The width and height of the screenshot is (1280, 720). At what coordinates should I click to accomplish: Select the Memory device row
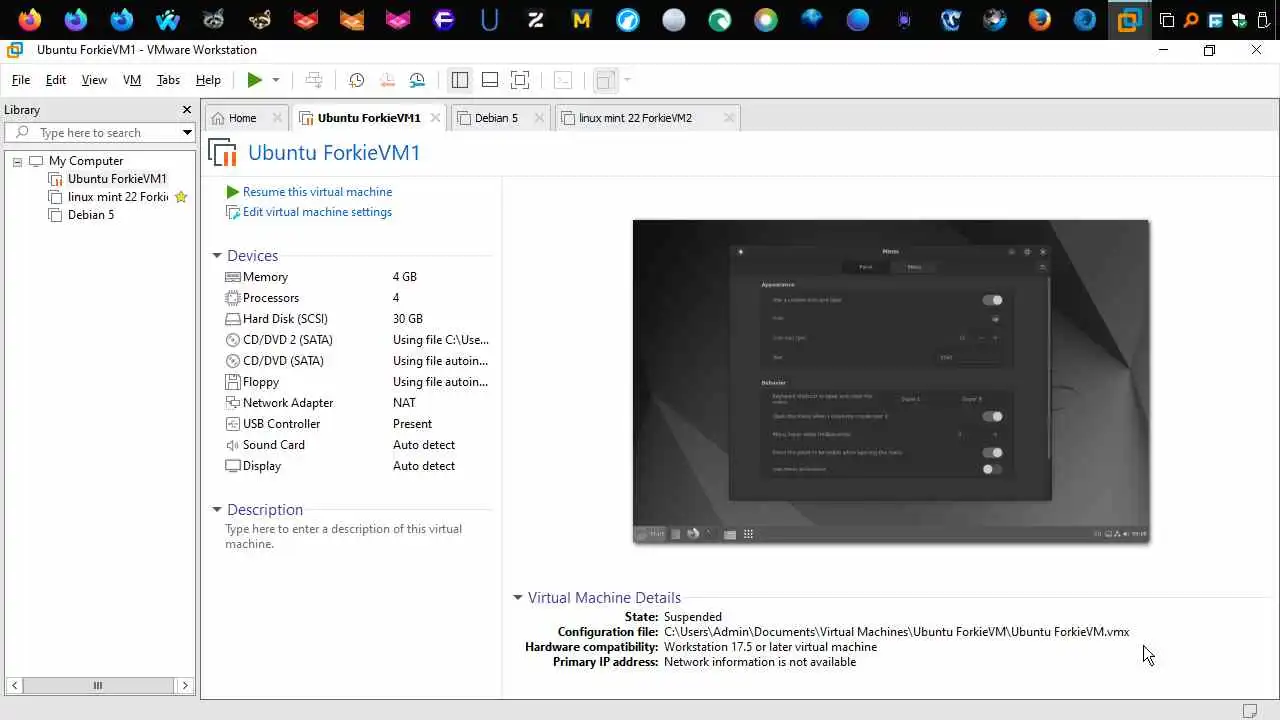(356, 277)
